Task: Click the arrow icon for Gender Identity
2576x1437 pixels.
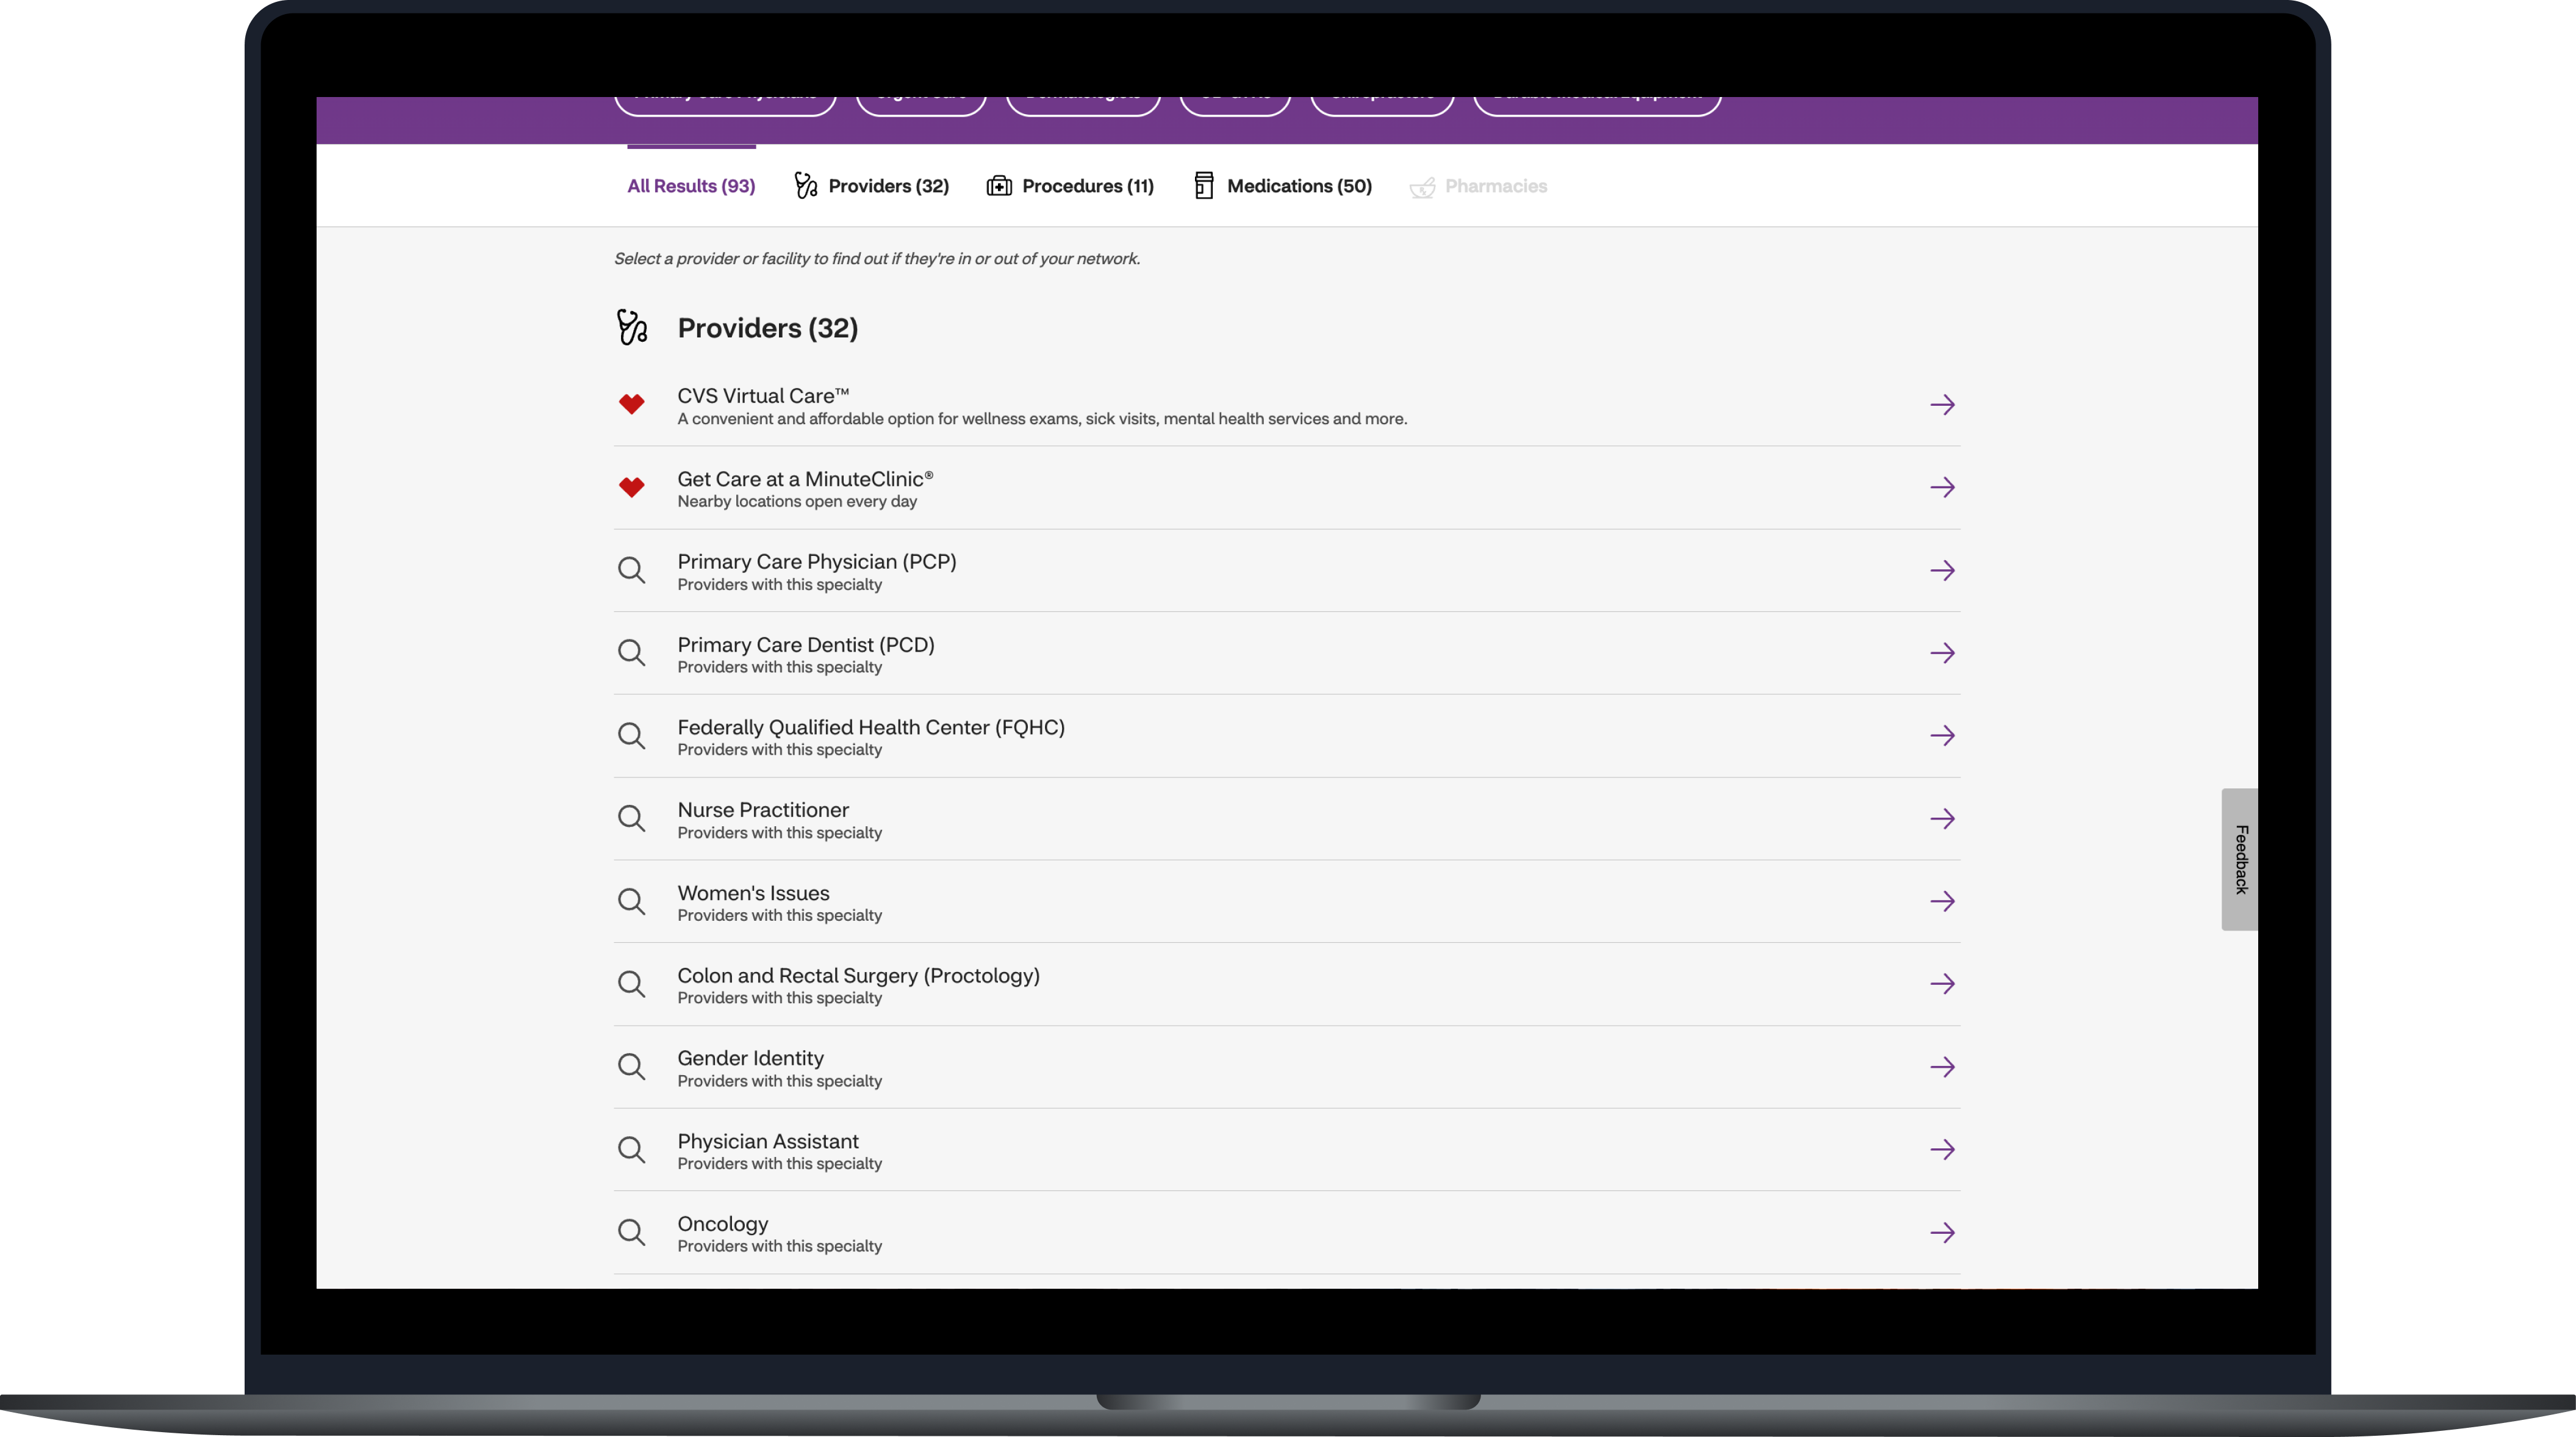Action: 1941,1067
